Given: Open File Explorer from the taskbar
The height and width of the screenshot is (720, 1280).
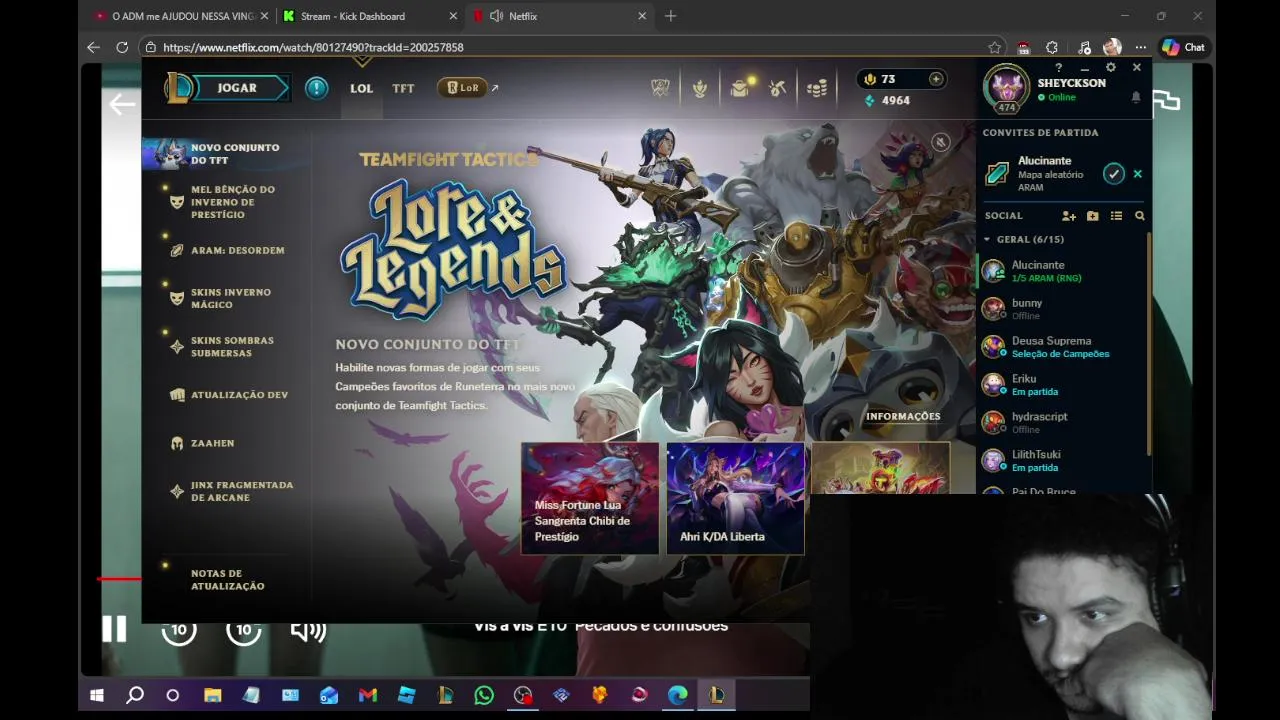Looking at the screenshot, I should [212, 695].
